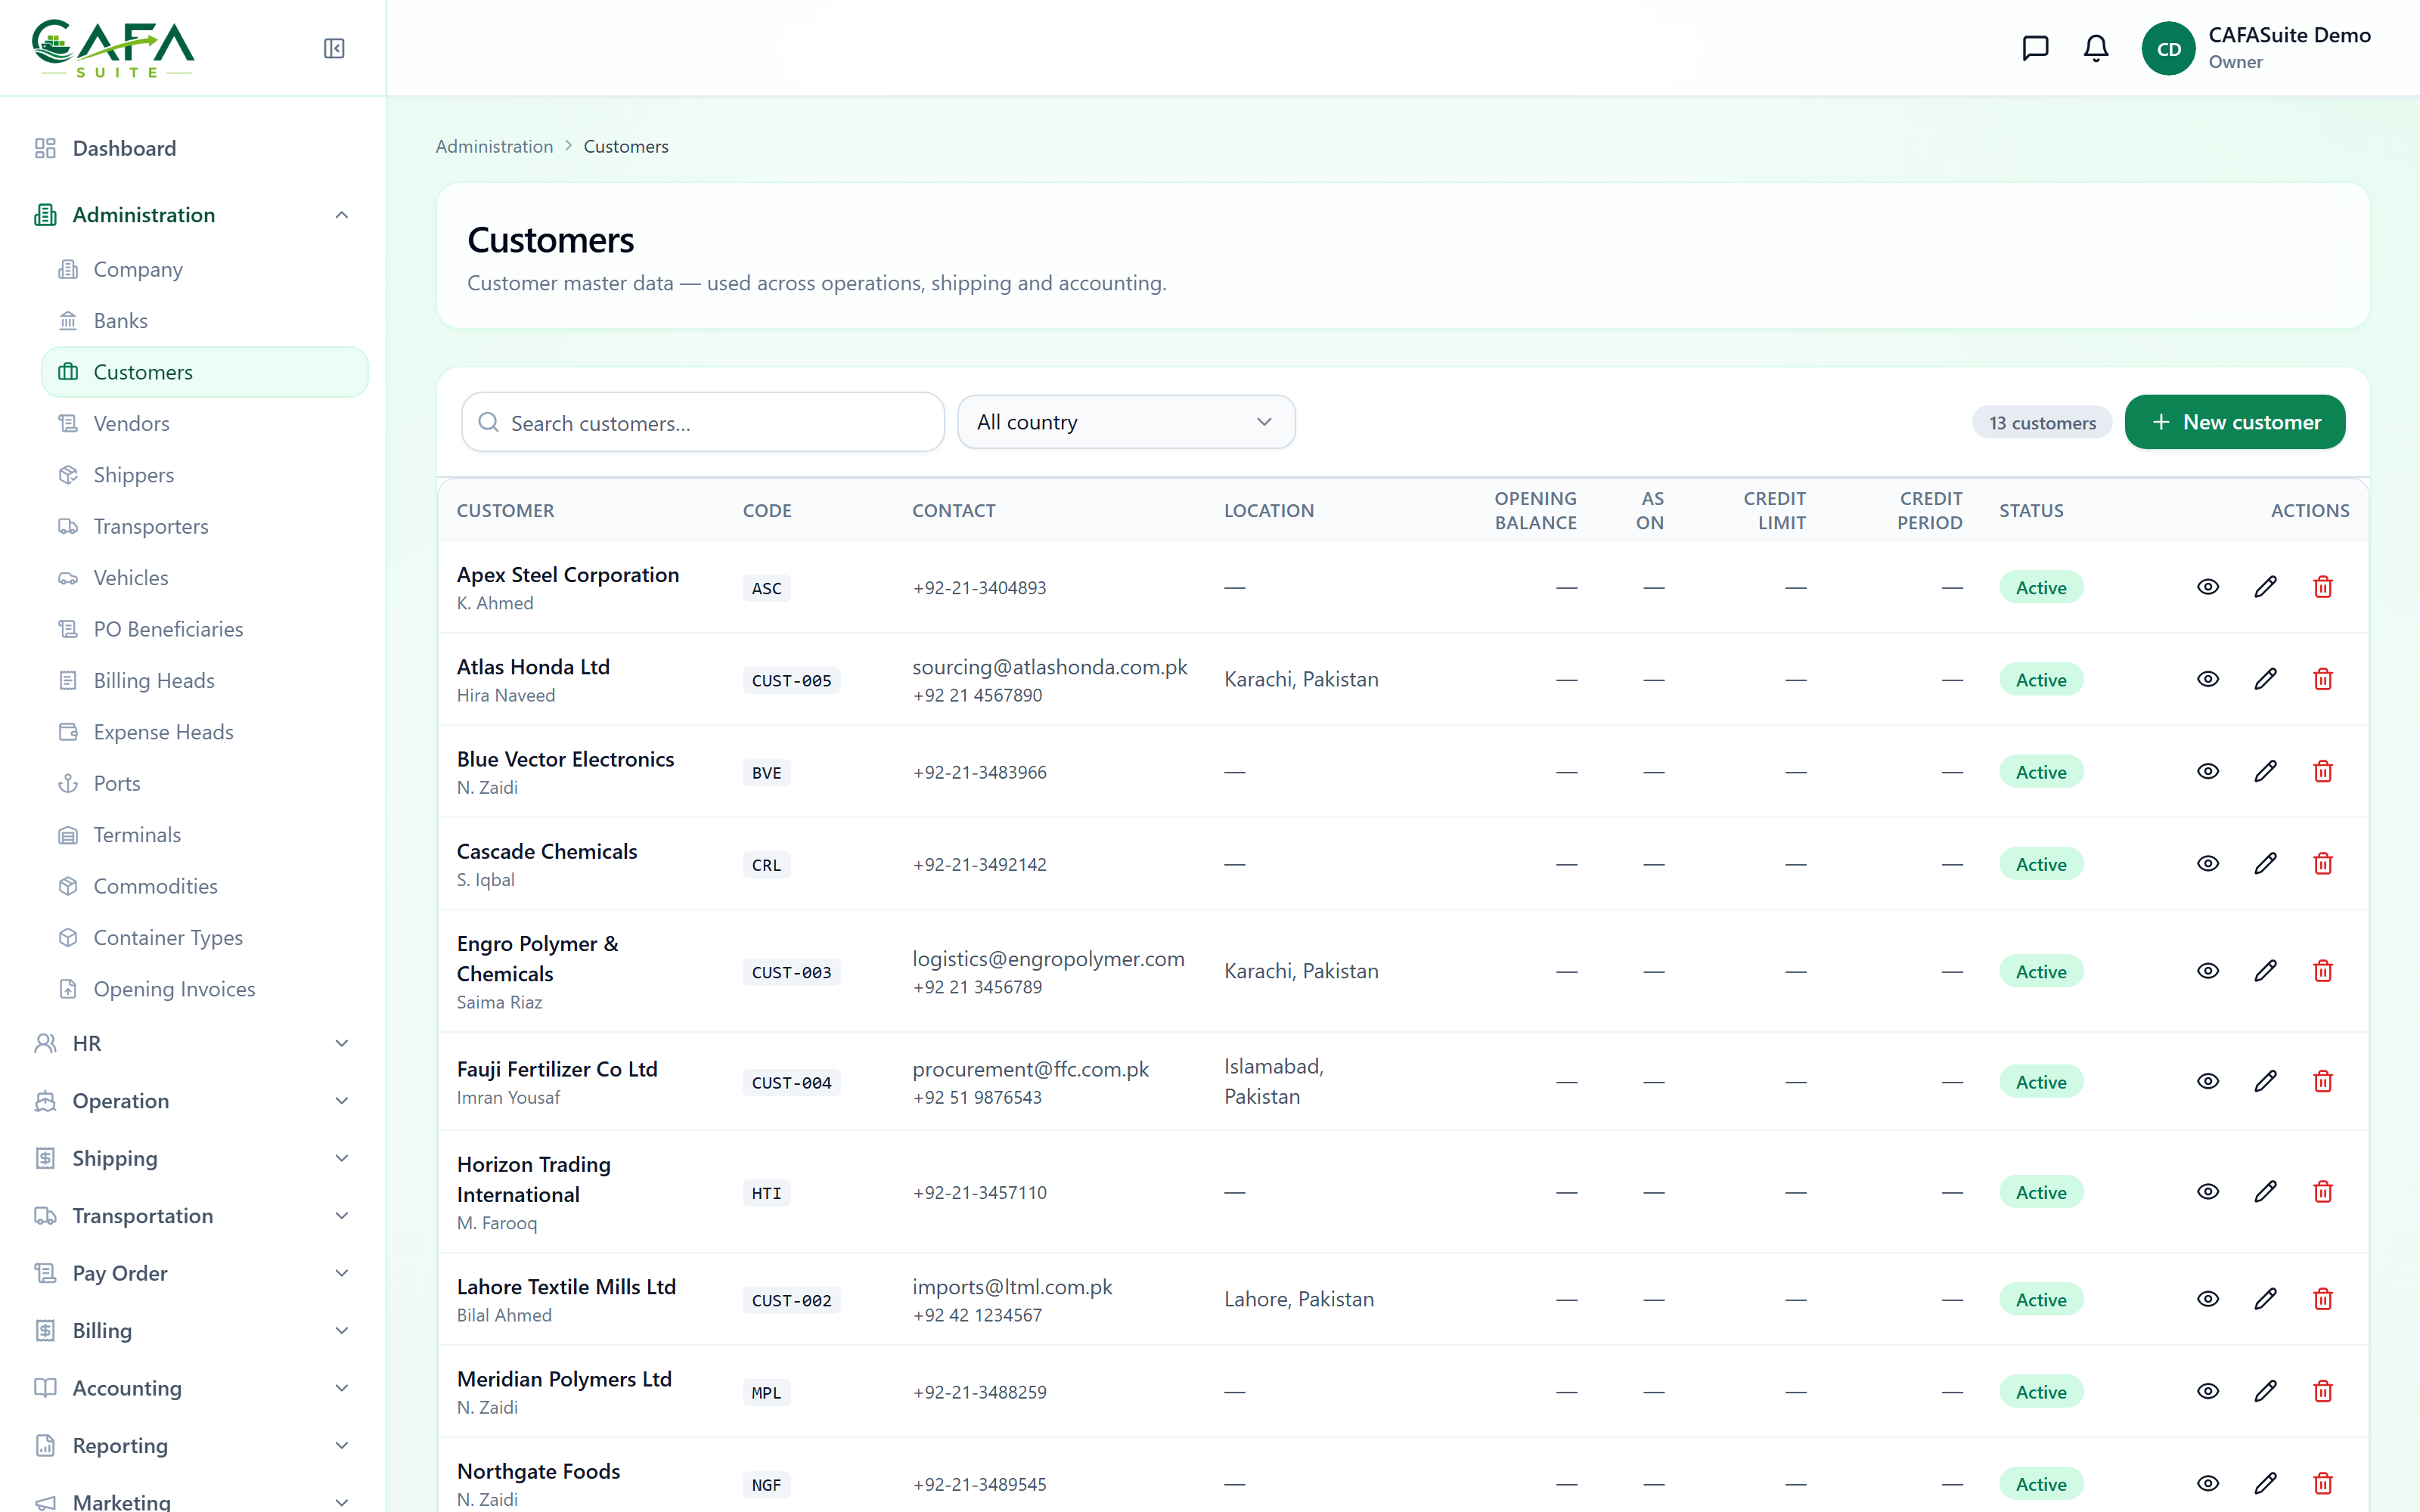Expand the Pay Order section

coord(192,1273)
